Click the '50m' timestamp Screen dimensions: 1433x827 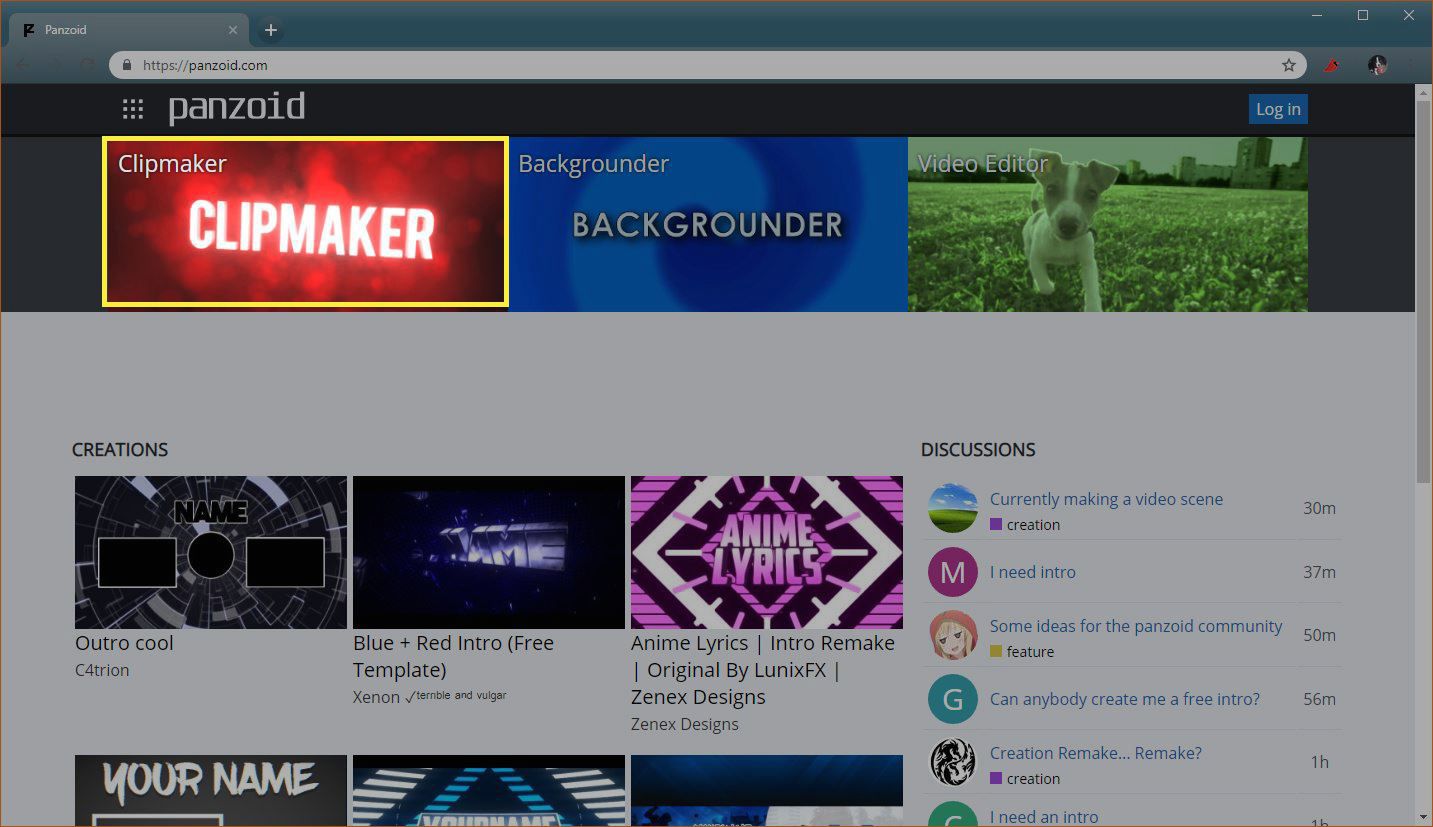pos(1320,635)
